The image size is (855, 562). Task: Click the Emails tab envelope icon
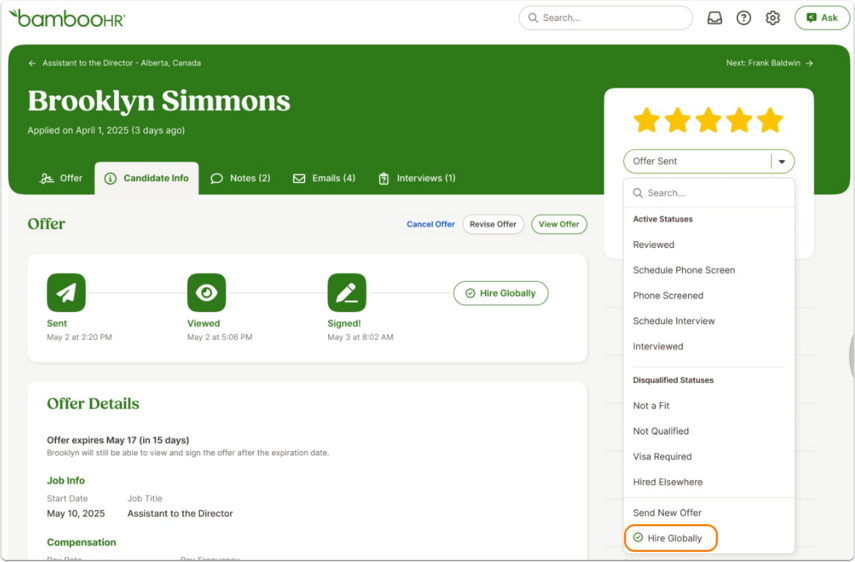[299, 178]
